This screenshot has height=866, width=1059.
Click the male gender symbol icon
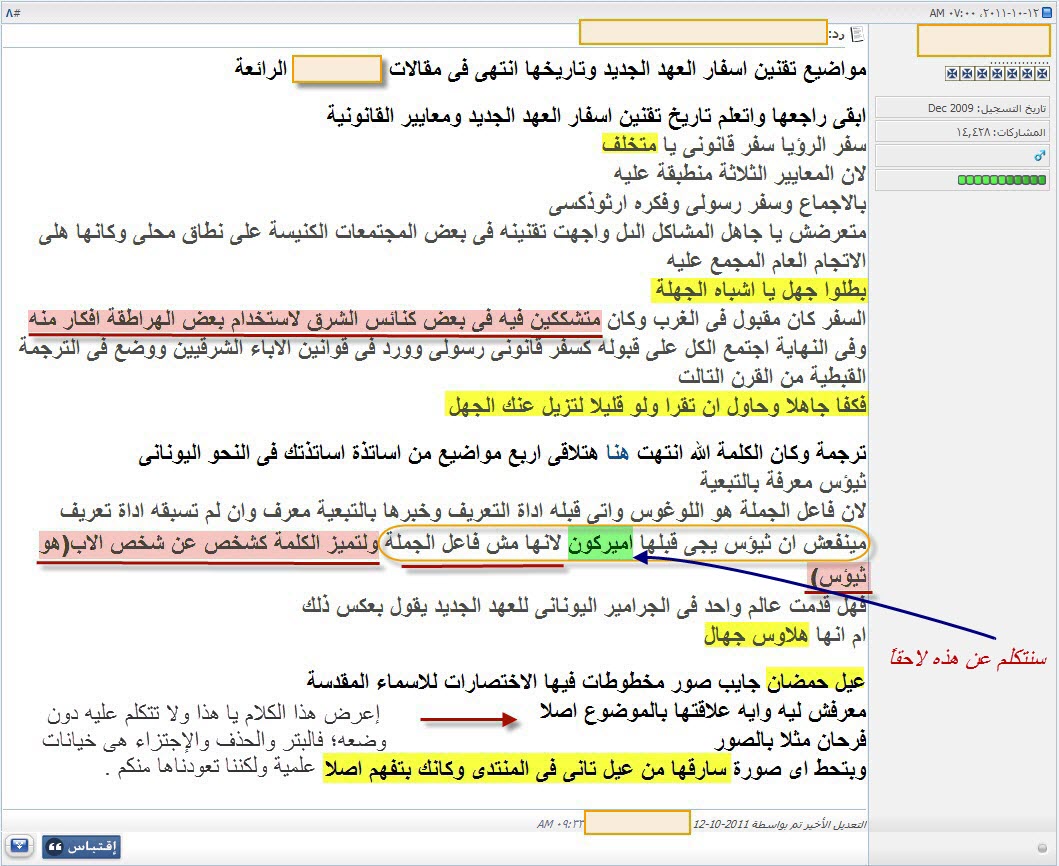(x=1039, y=156)
